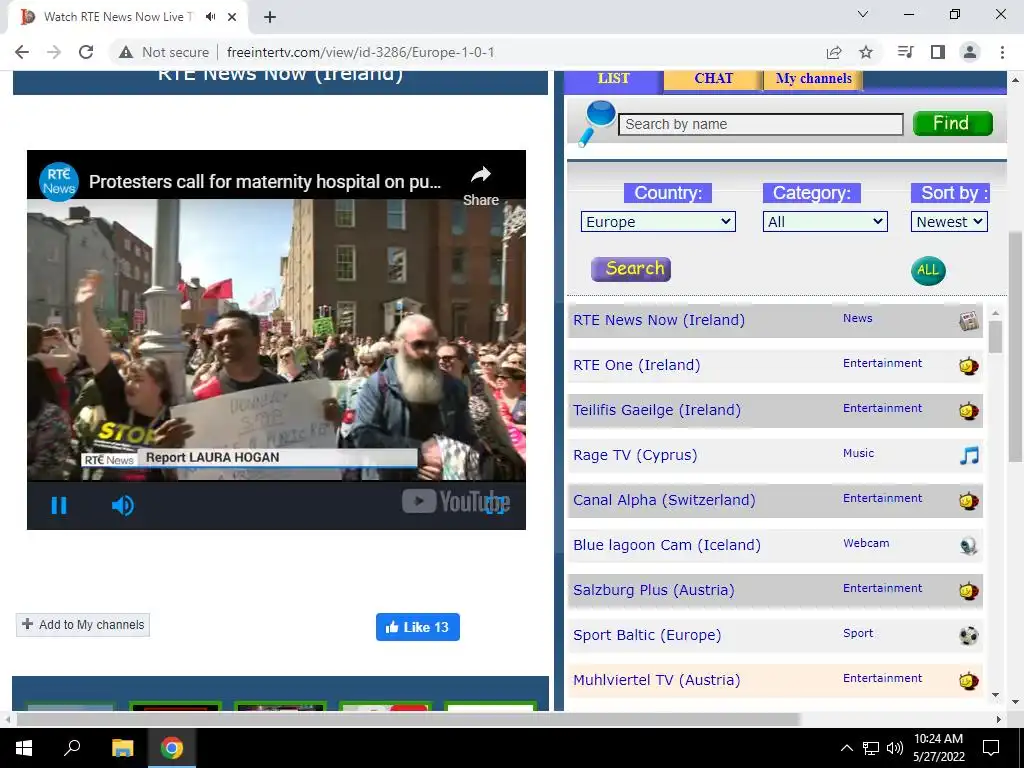Open RTE One (Ireland) channel
Screen dimensions: 1024x768
pyautogui.click(x=637, y=365)
